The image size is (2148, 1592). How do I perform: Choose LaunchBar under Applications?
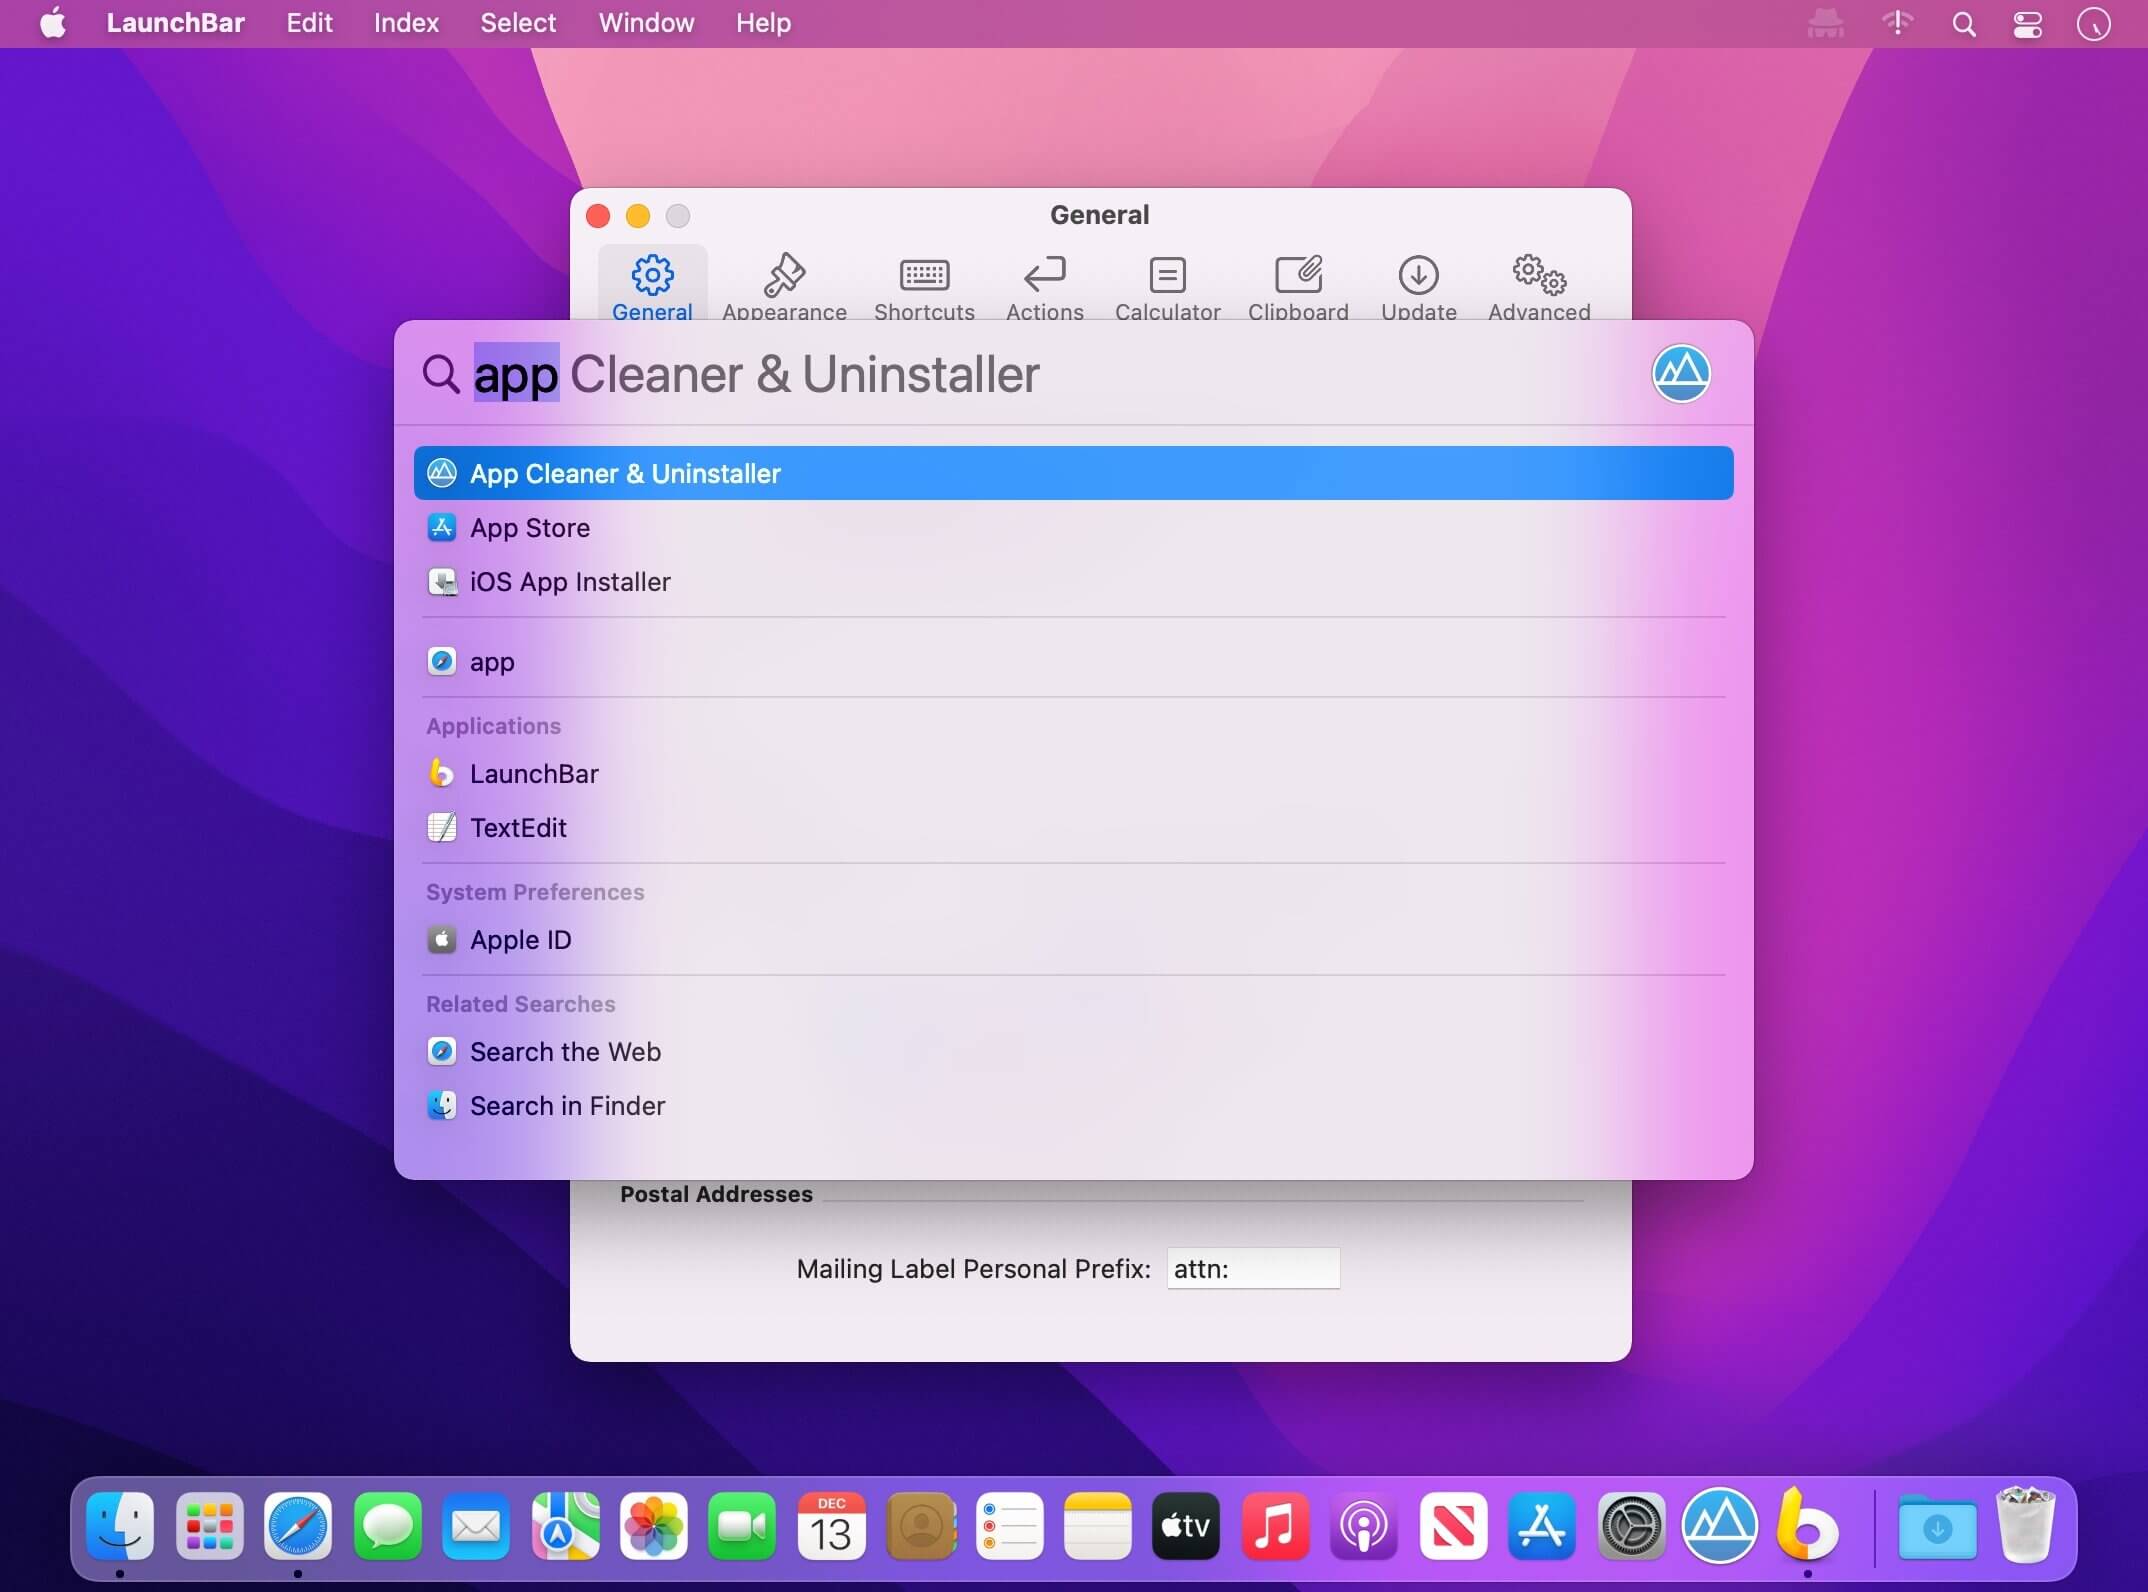coord(1073,773)
